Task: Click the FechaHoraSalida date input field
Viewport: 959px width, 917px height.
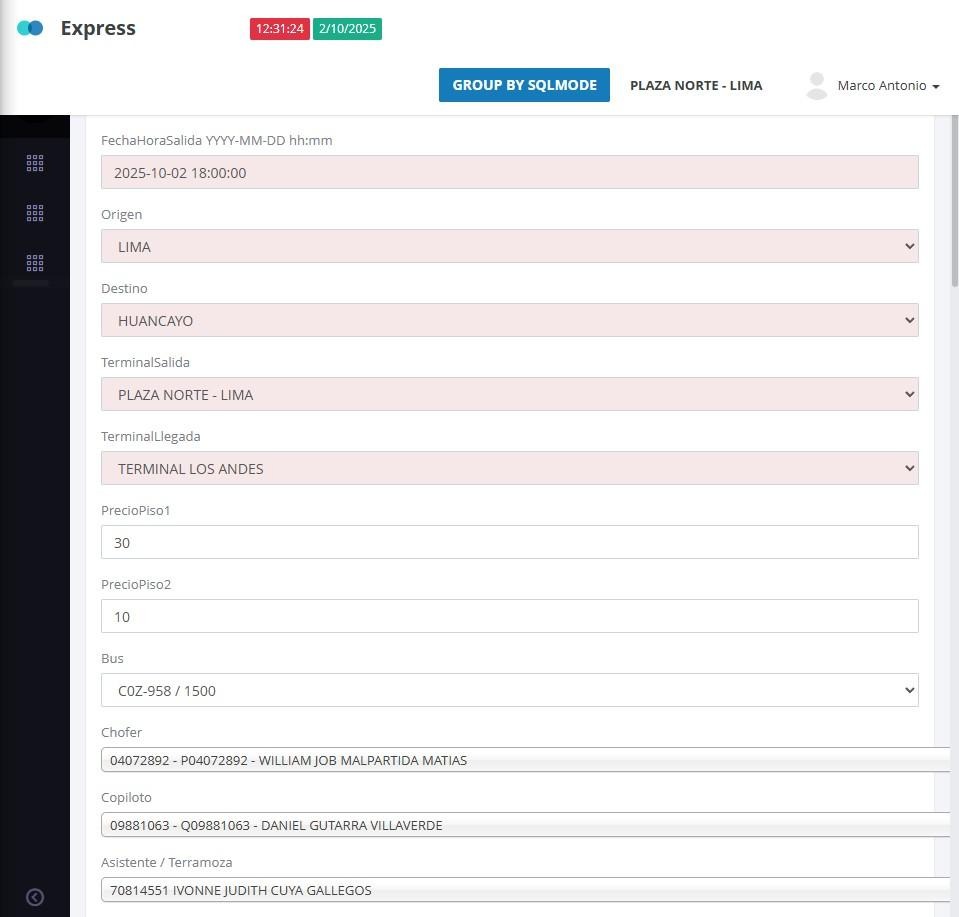Action: (x=509, y=173)
